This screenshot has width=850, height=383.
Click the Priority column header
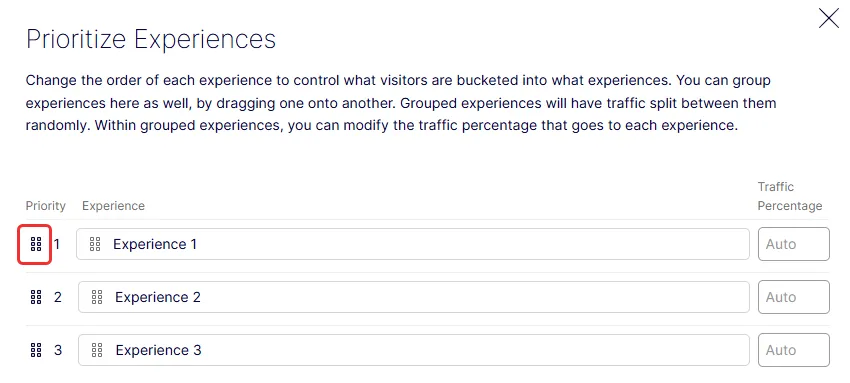tap(46, 206)
